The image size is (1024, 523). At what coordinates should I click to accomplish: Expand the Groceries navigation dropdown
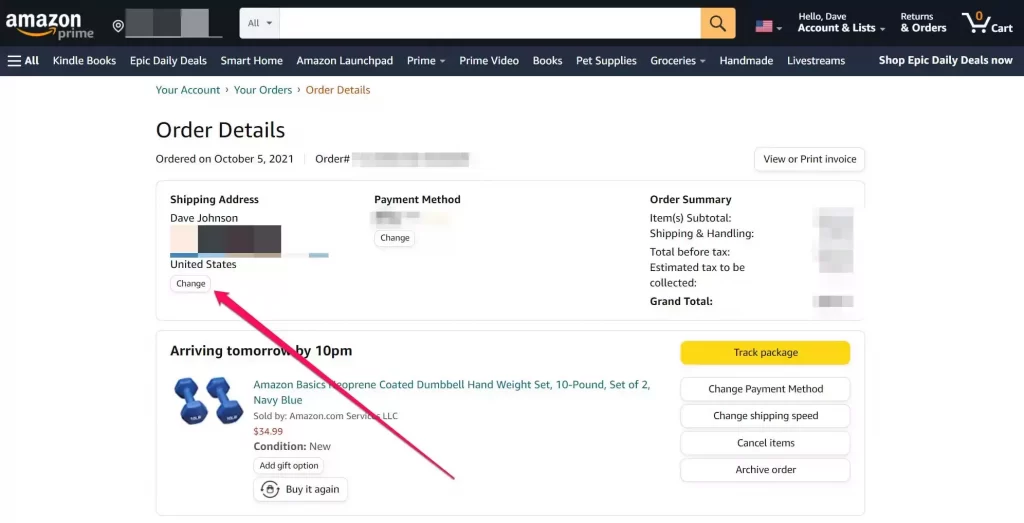pyautogui.click(x=678, y=61)
